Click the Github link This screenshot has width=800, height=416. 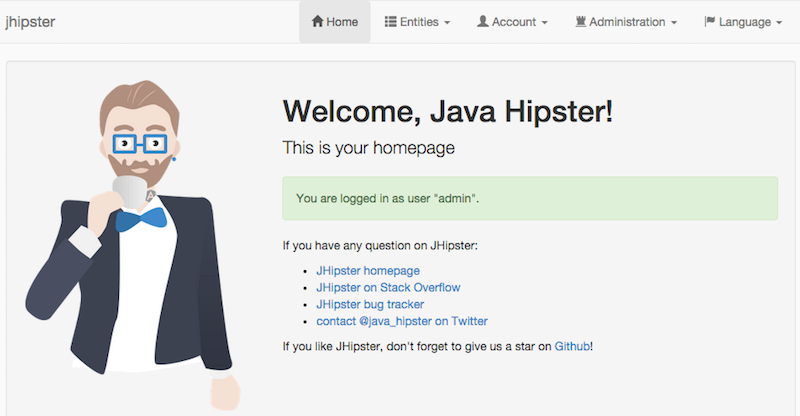[x=572, y=346]
